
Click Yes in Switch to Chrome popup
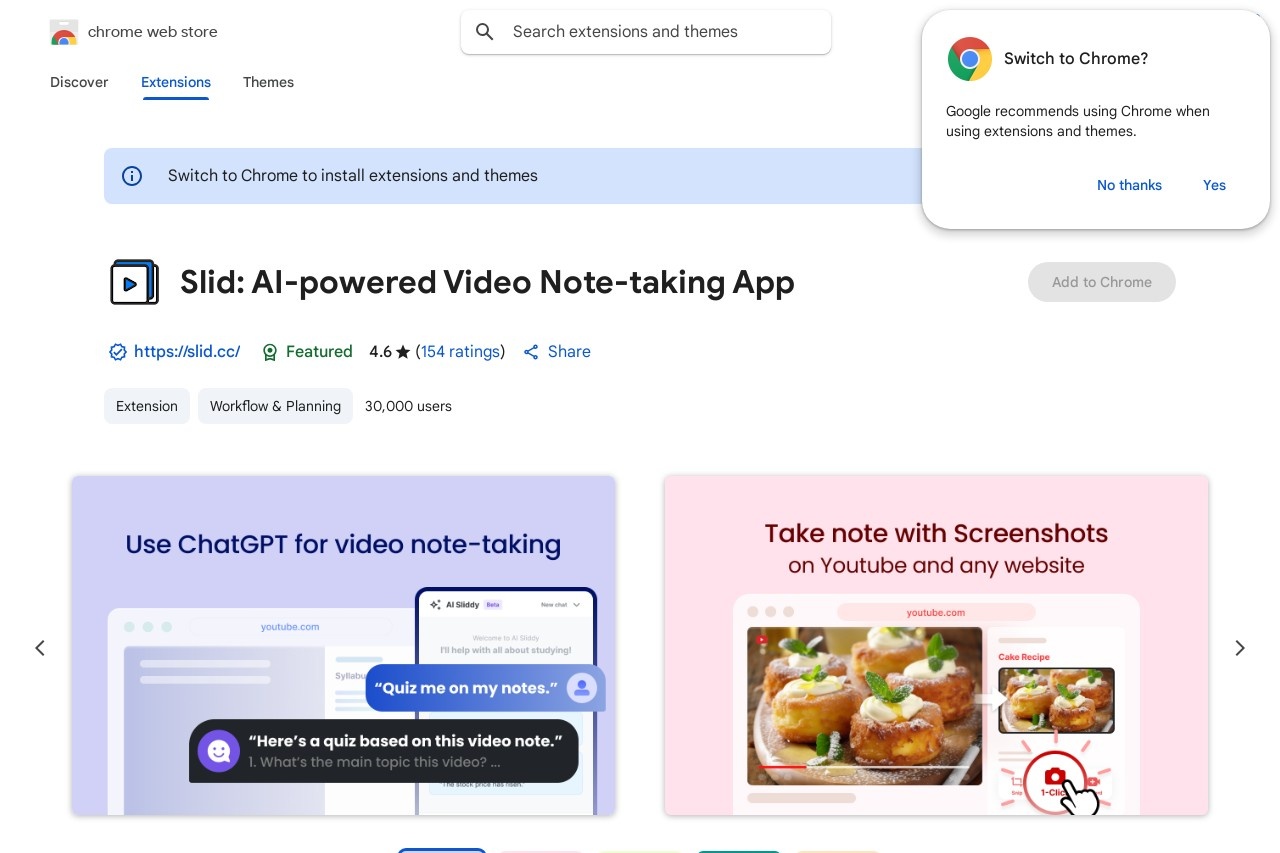[x=1214, y=185]
